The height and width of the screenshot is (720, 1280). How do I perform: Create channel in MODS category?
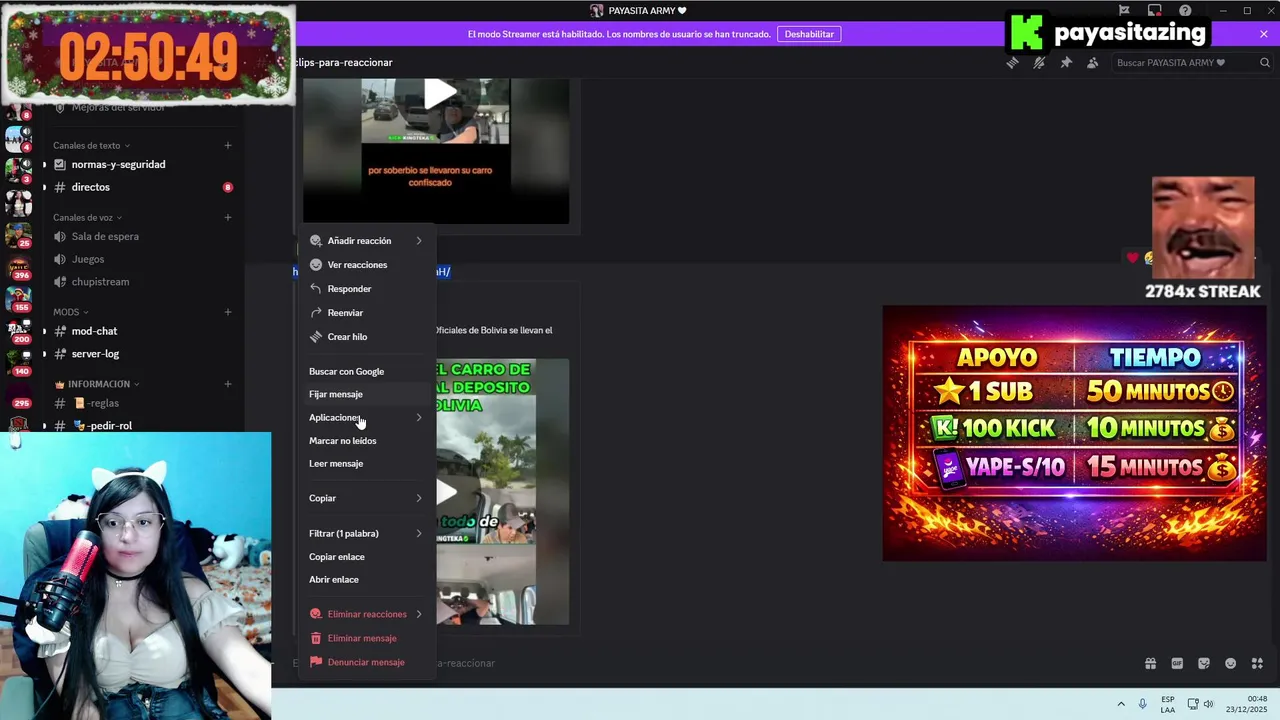(x=228, y=312)
